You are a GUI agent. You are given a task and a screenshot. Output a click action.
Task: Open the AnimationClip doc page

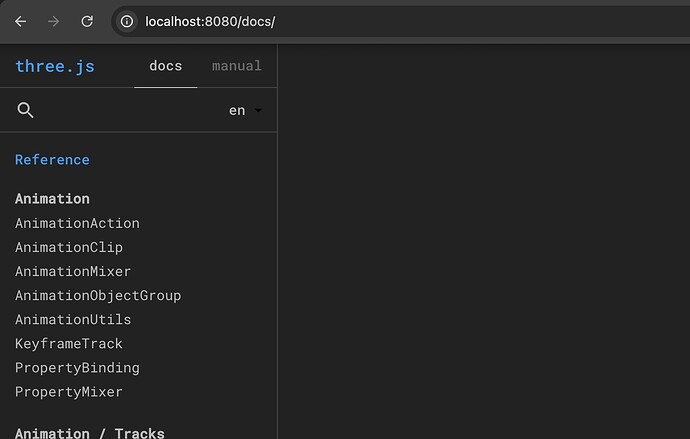click(69, 247)
